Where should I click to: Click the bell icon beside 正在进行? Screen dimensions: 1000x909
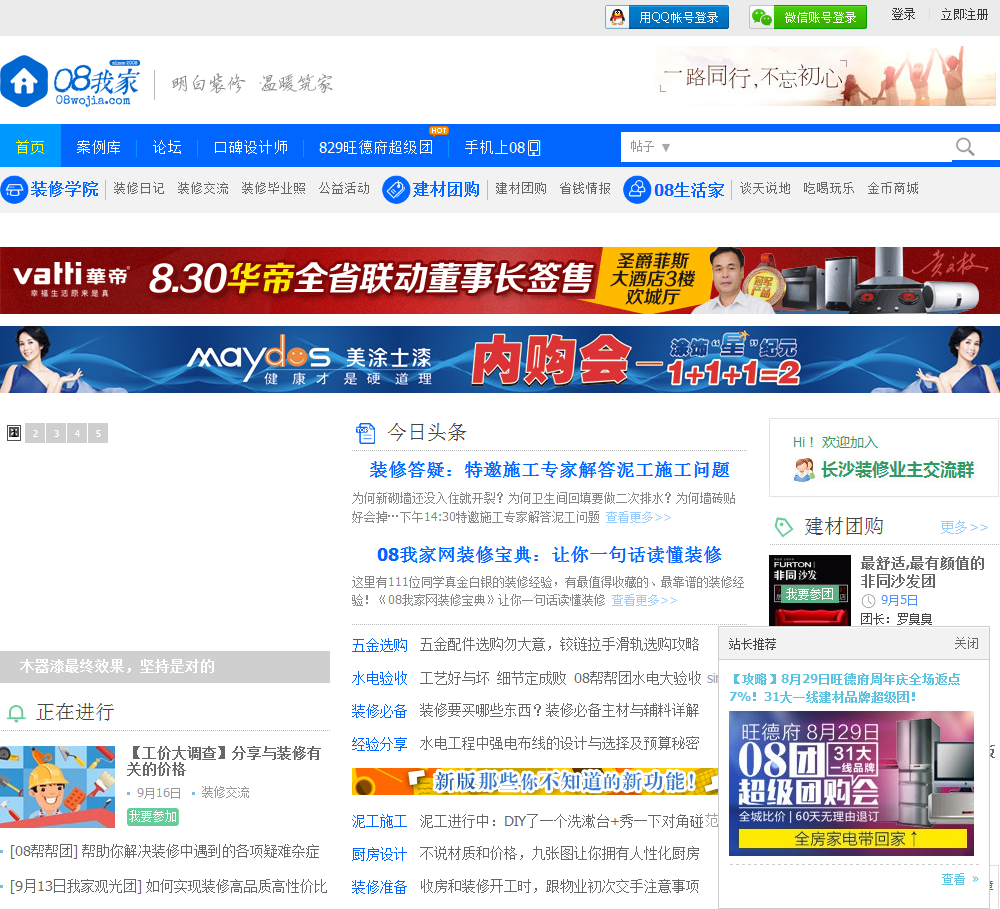[x=16, y=713]
